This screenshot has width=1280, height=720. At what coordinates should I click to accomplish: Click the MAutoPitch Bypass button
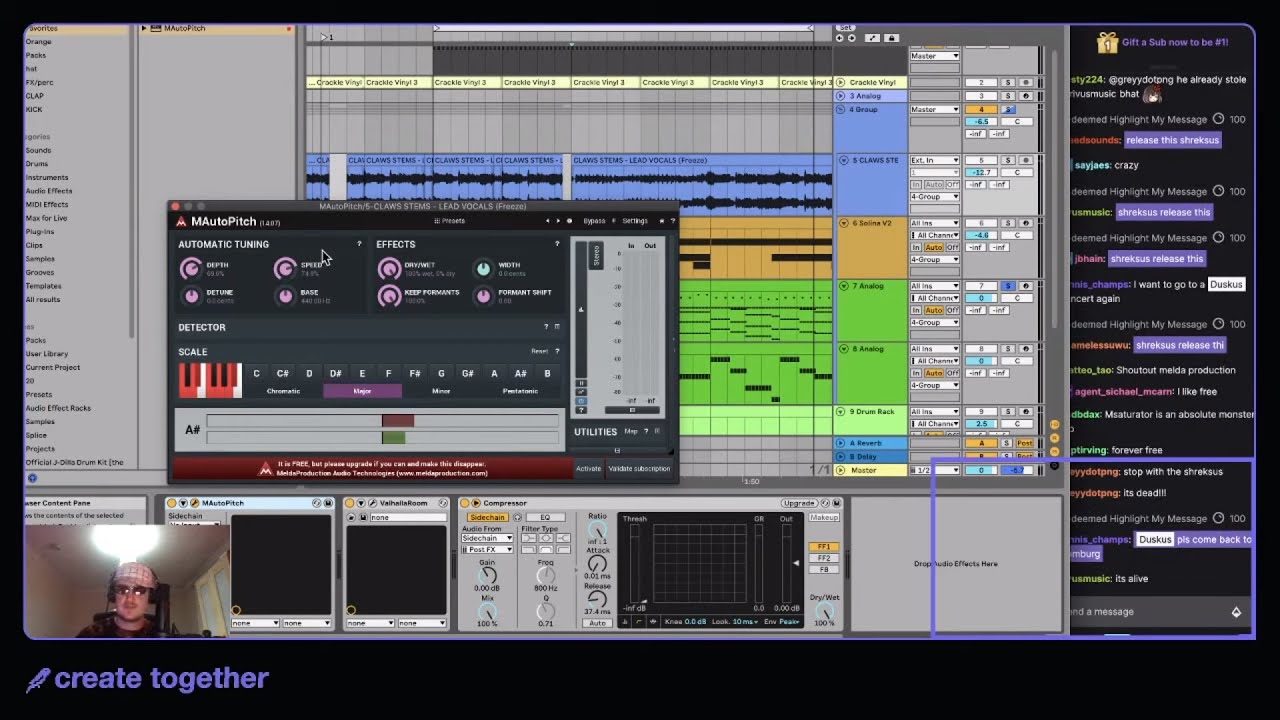[x=594, y=221]
